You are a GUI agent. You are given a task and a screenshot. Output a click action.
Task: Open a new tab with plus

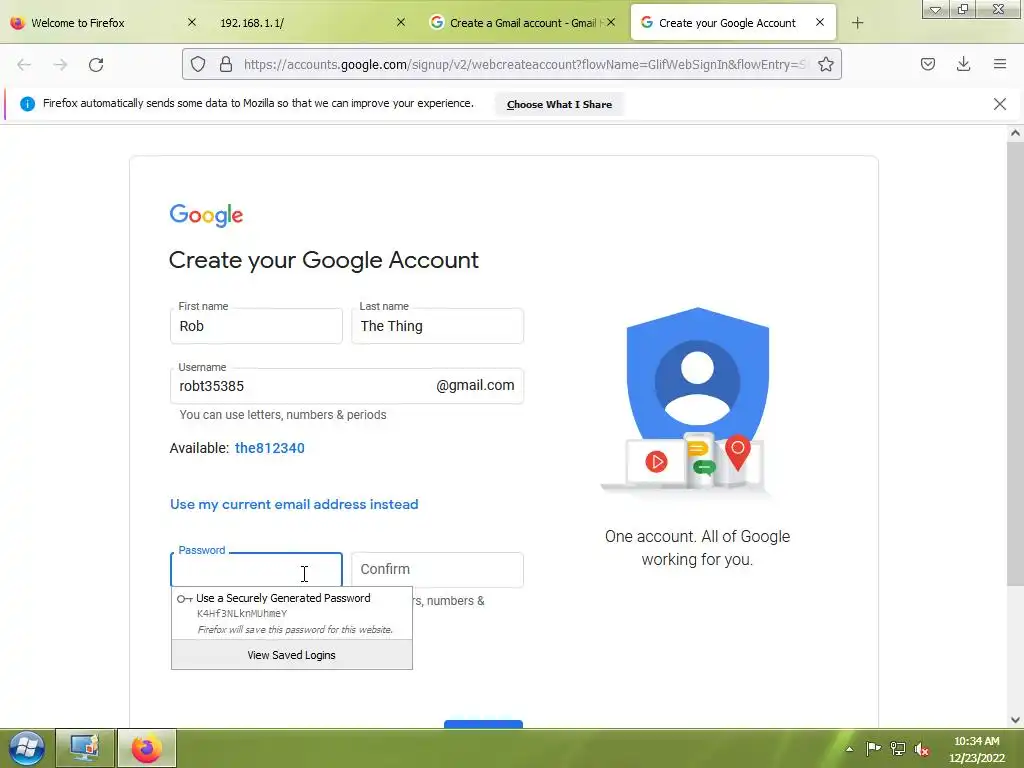pos(857,23)
